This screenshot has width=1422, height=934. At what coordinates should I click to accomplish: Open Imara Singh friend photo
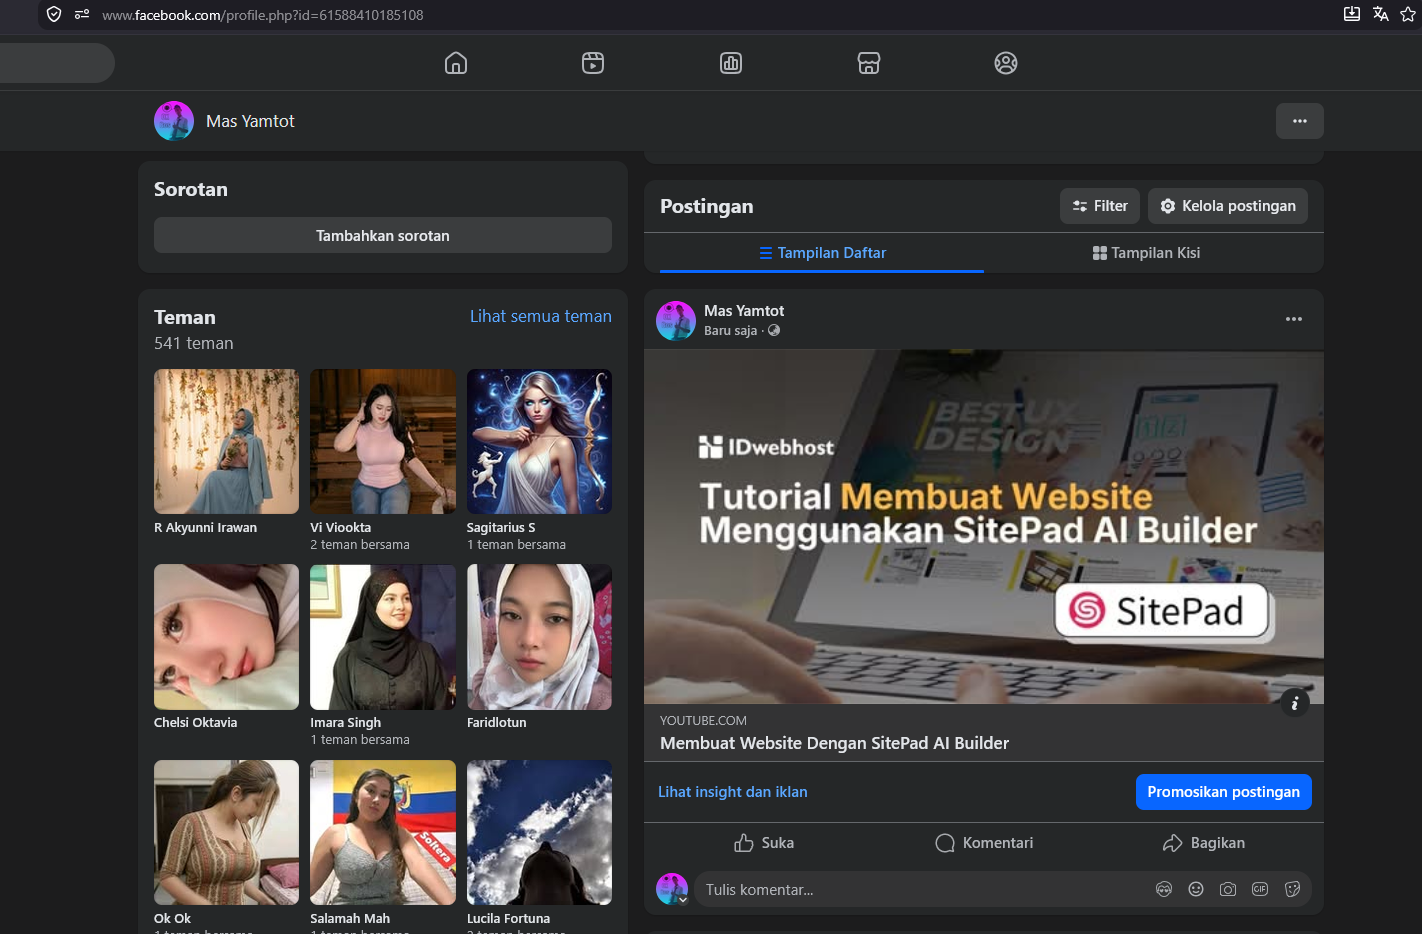pos(383,637)
